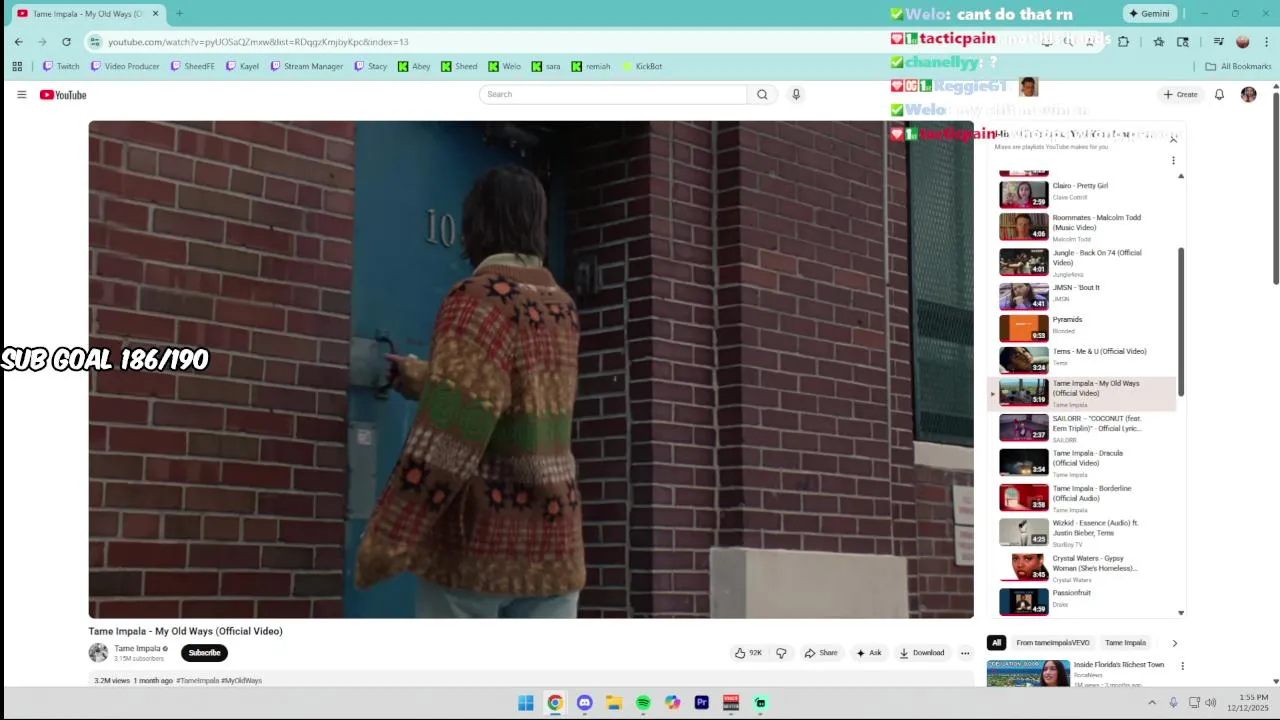Viewport: 1280px width, 720px height.
Task: Focus the YouTube search field
Action: [613, 94]
